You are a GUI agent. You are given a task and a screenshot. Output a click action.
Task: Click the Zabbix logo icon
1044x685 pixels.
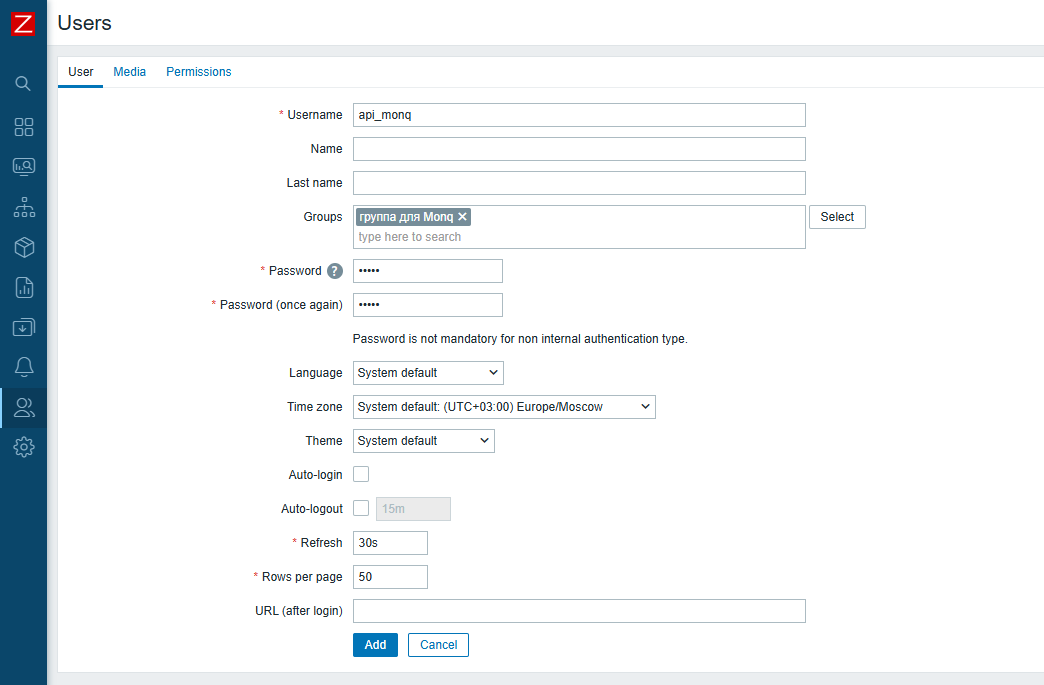[x=23, y=24]
